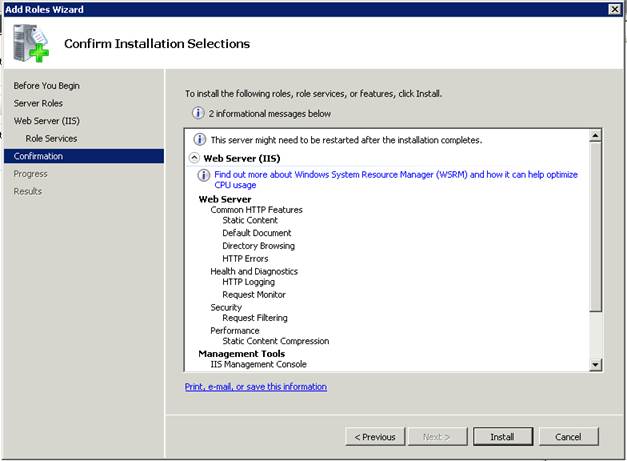Click info icon next to server restart message
This screenshot has width=627, height=461.
click(x=200, y=140)
